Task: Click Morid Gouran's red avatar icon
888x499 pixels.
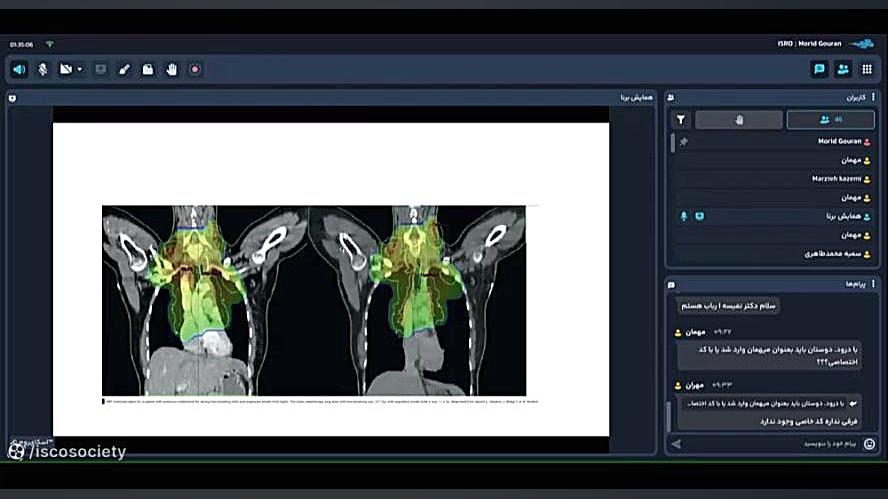Action: tap(867, 142)
